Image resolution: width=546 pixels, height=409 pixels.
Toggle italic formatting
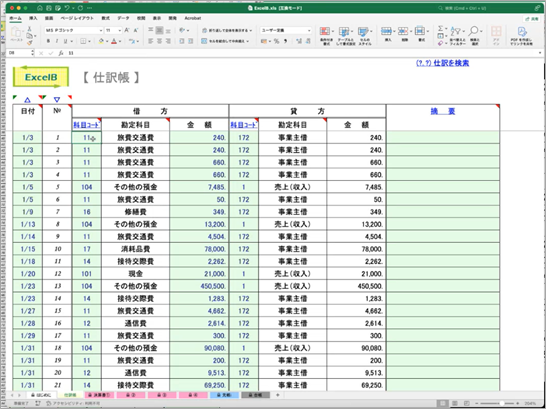tap(57, 41)
